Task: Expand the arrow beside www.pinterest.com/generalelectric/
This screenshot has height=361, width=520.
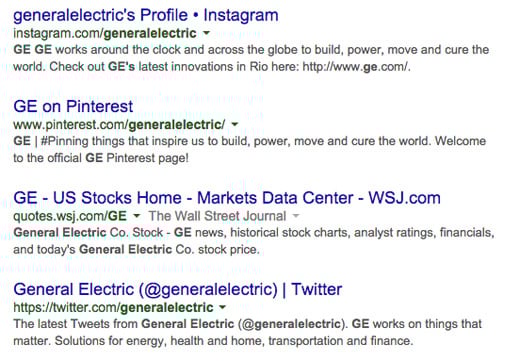Action: point(235,124)
